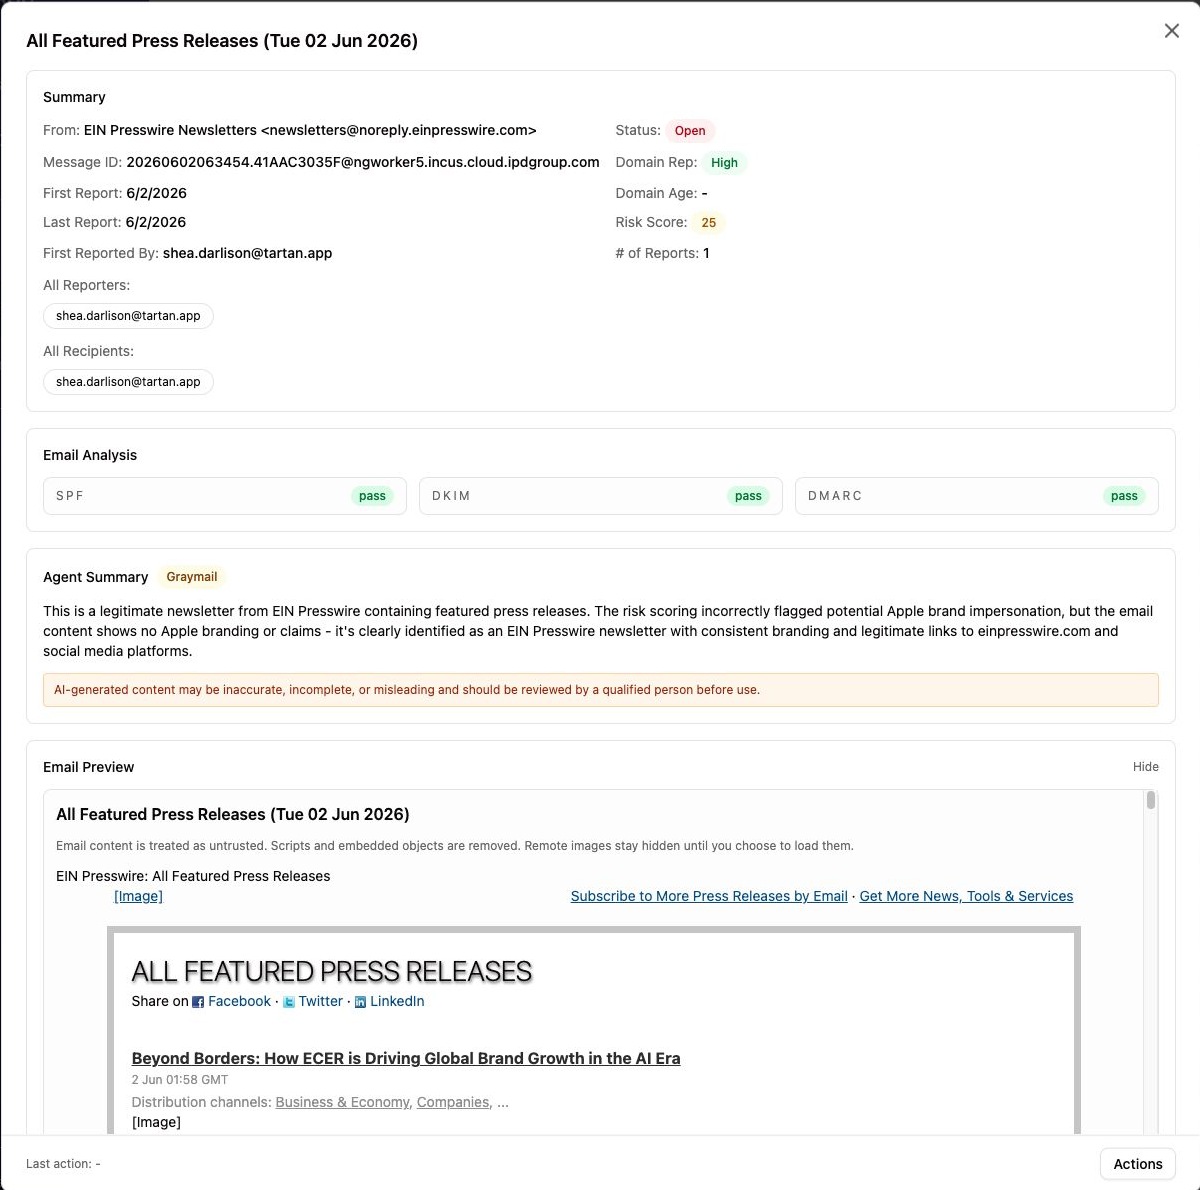Click the Agent Summary heading
Viewport: 1200px width, 1190px height.
point(96,577)
